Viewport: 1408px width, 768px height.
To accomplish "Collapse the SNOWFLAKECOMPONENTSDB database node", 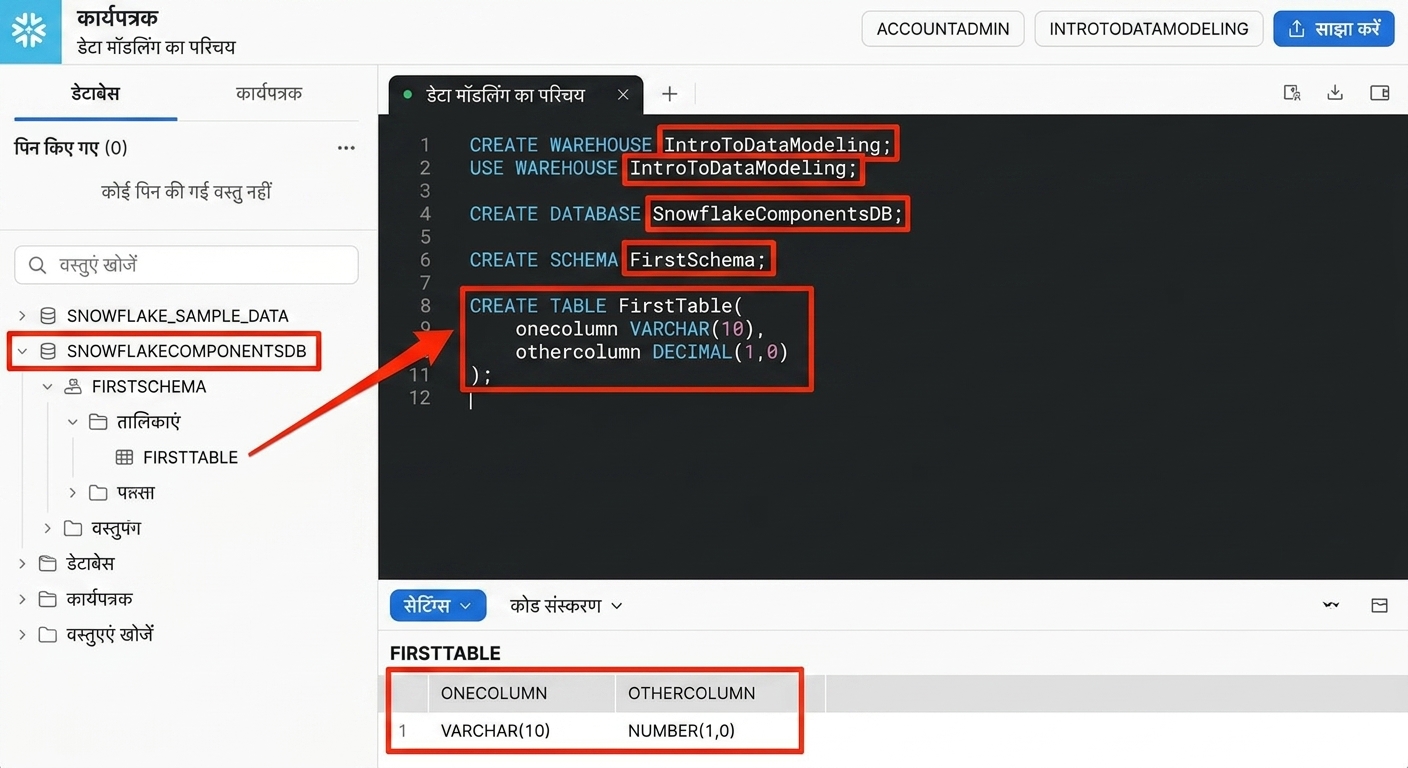I will (x=22, y=351).
